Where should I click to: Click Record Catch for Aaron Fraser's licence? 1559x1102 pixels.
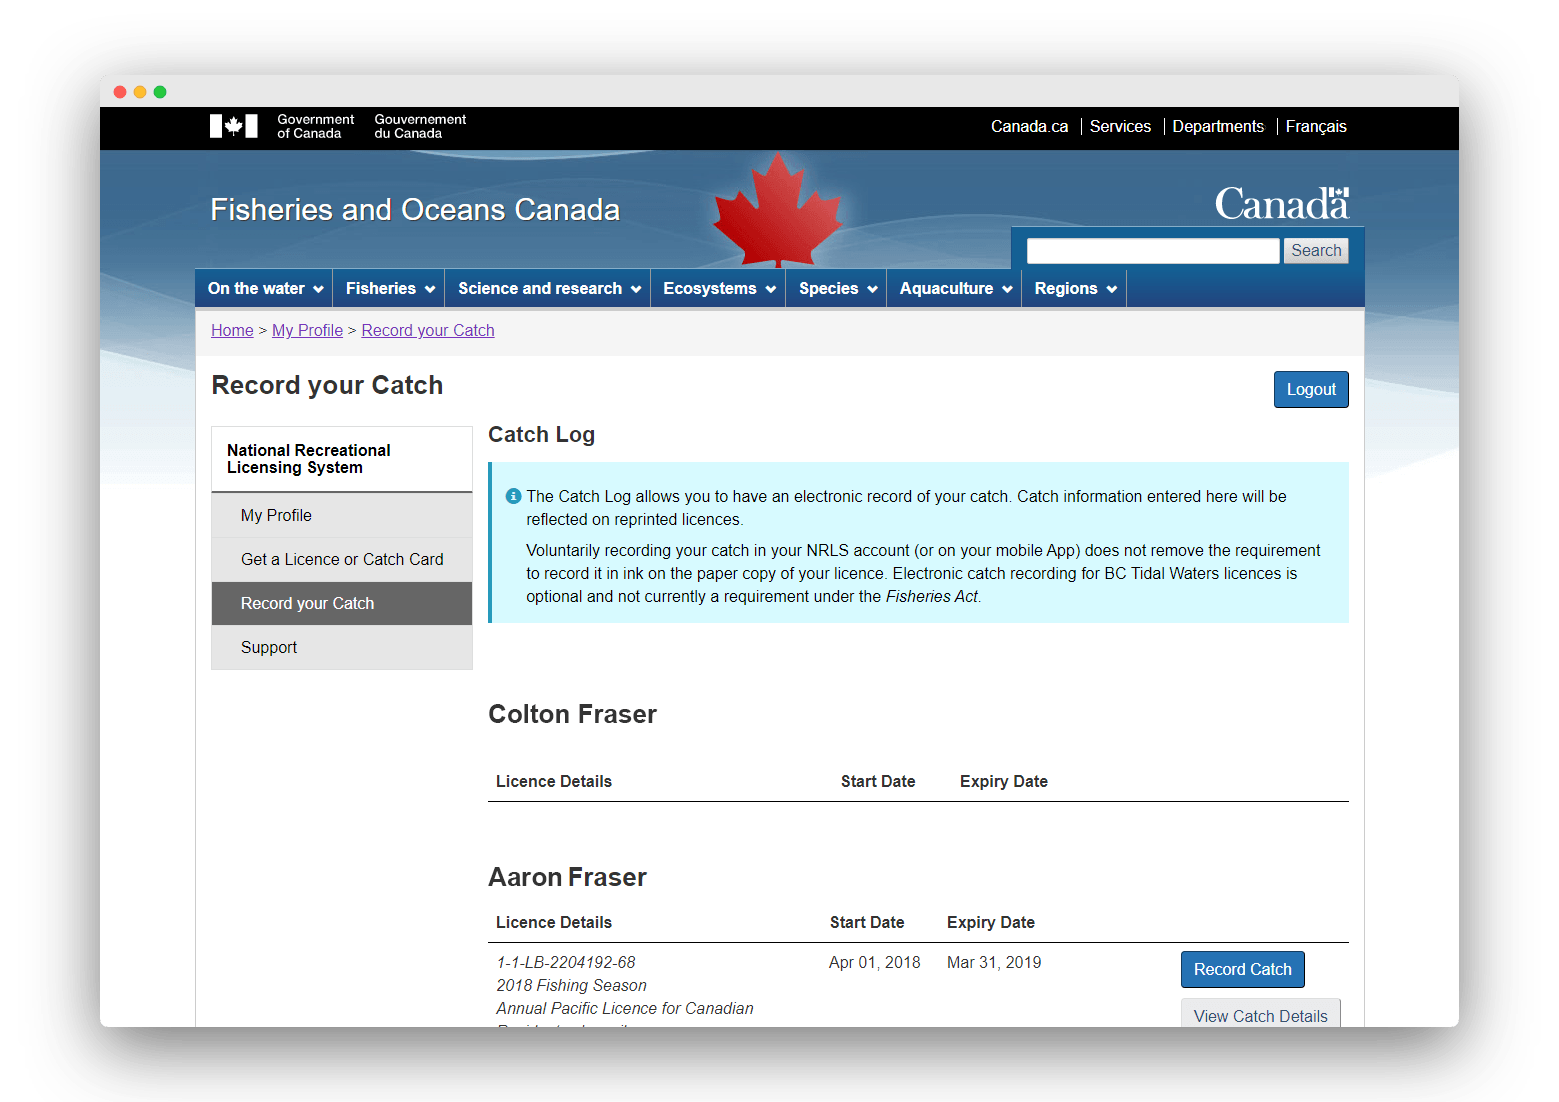click(1243, 970)
